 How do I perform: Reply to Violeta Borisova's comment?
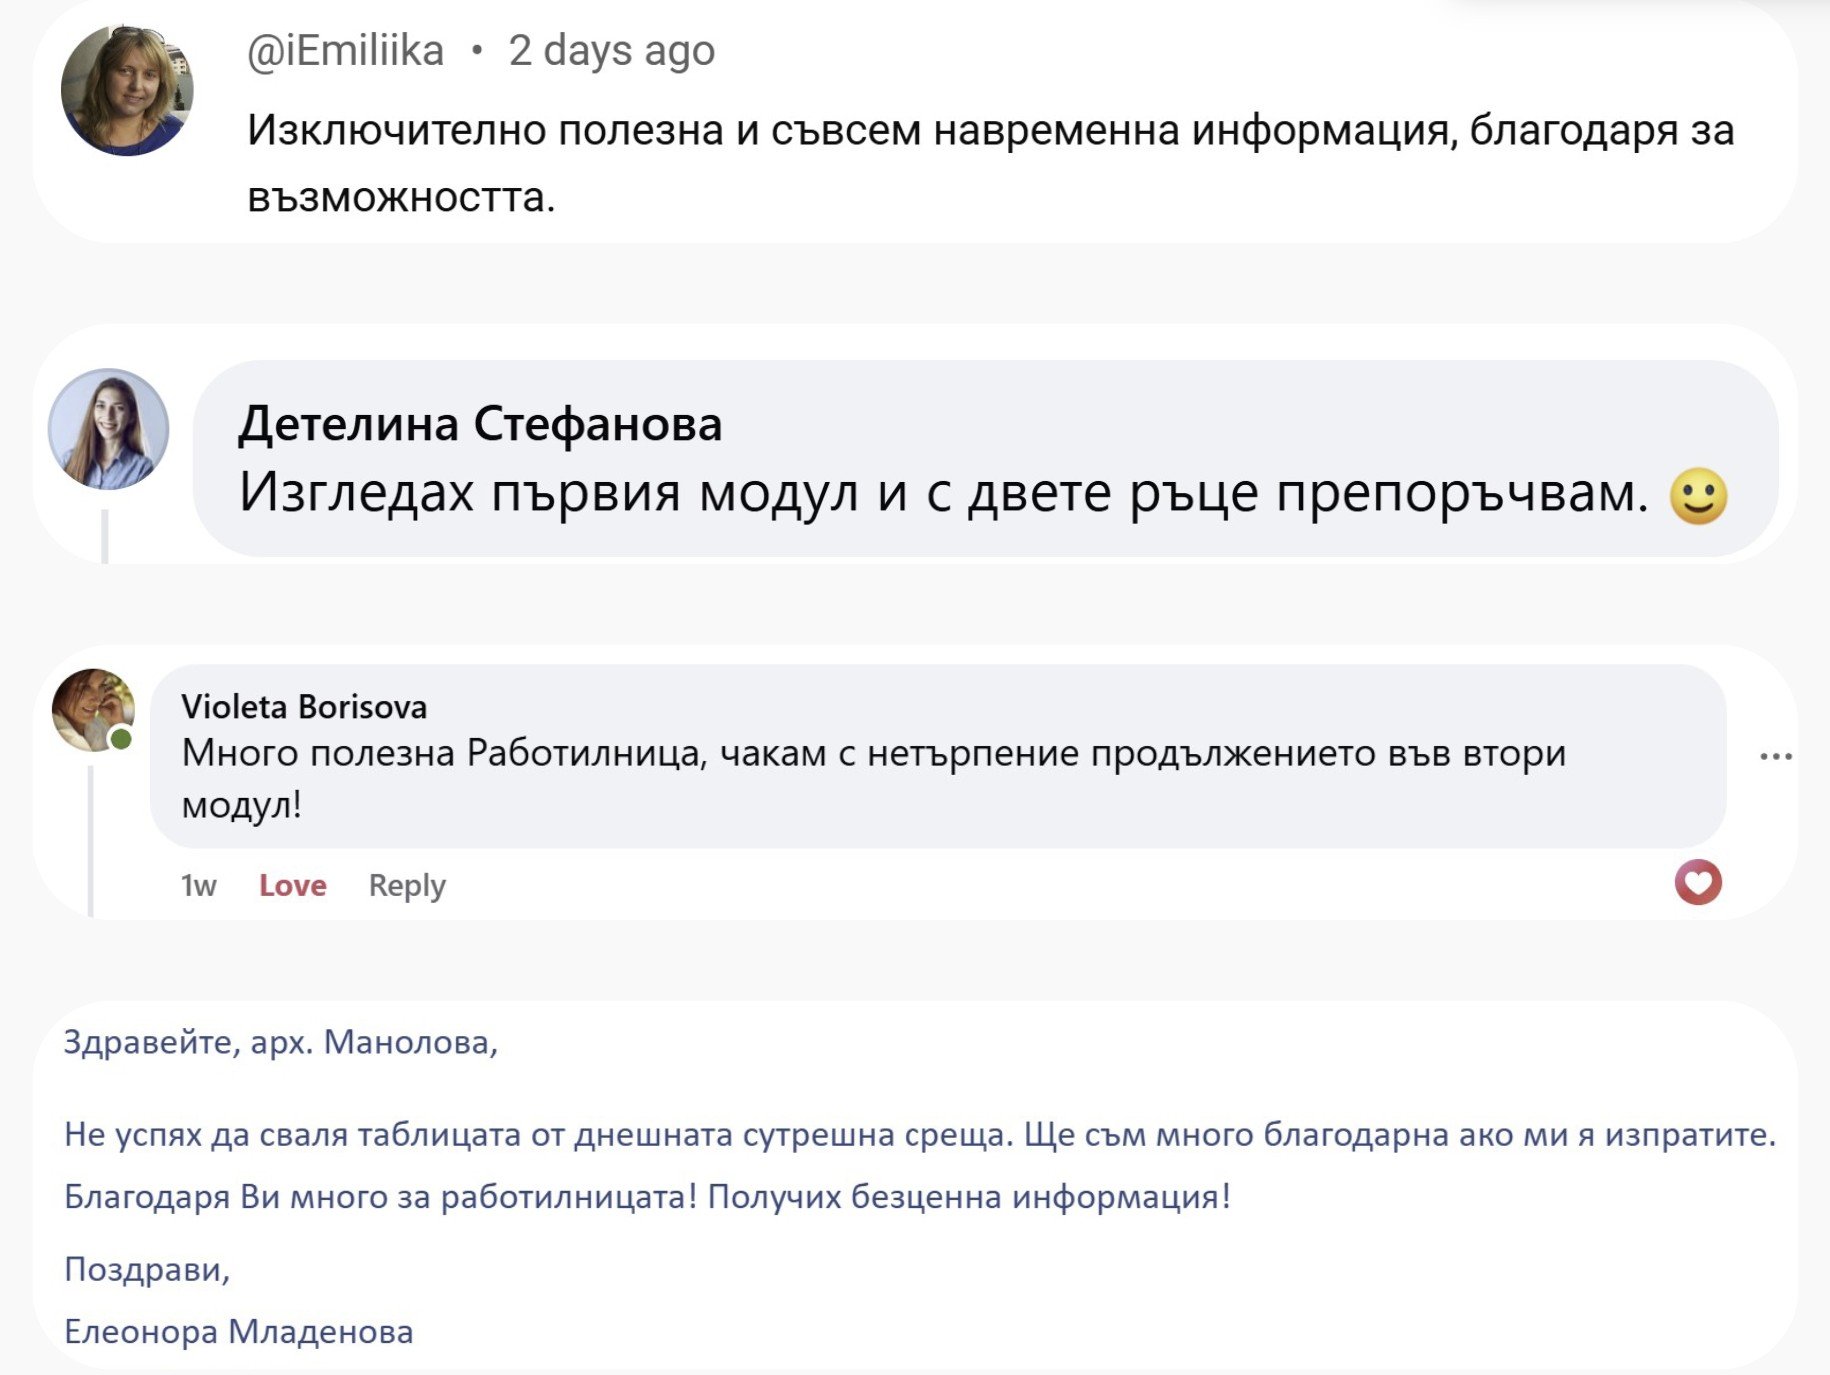coord(407,886)
